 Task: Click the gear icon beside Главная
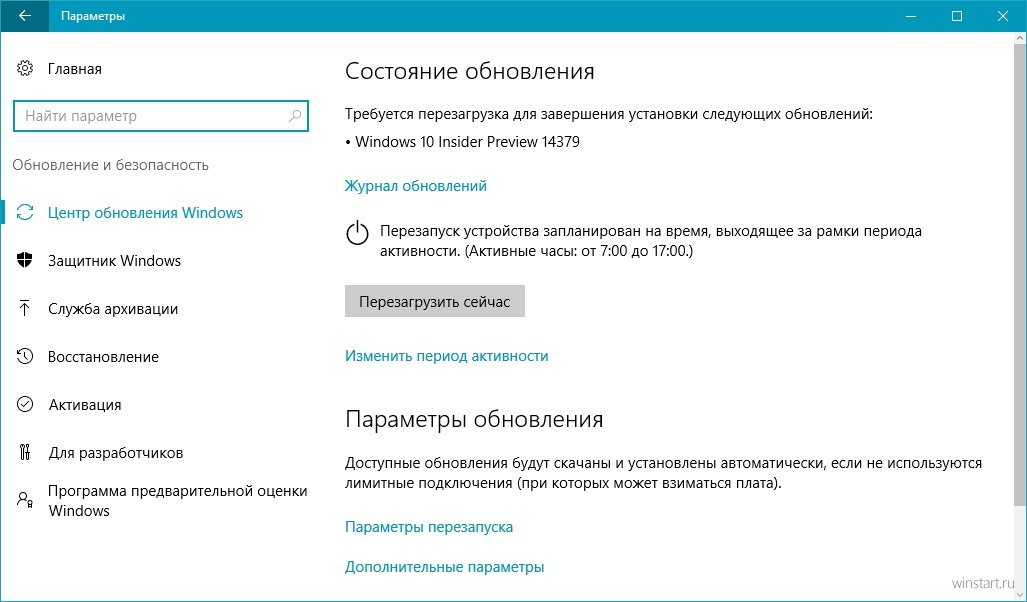pos(25,68)
